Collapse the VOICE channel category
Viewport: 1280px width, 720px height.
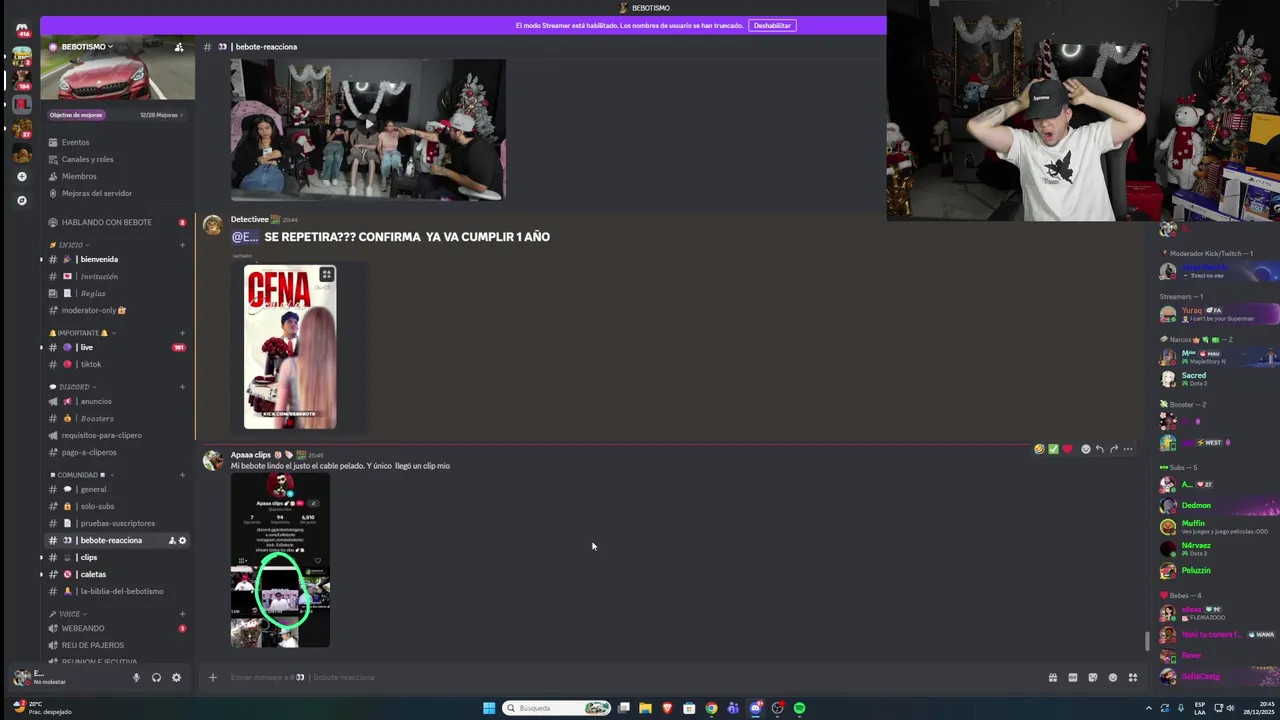coord(68,614)
